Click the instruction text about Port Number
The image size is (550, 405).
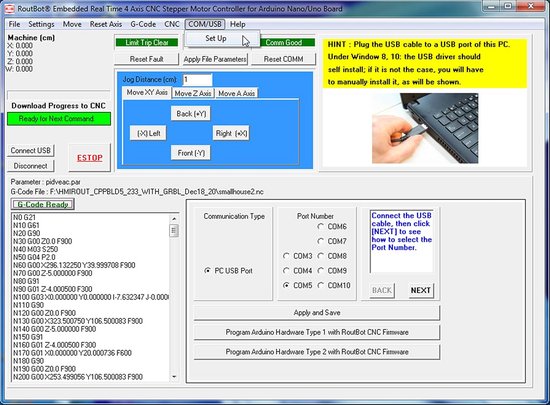coord(401,231)
